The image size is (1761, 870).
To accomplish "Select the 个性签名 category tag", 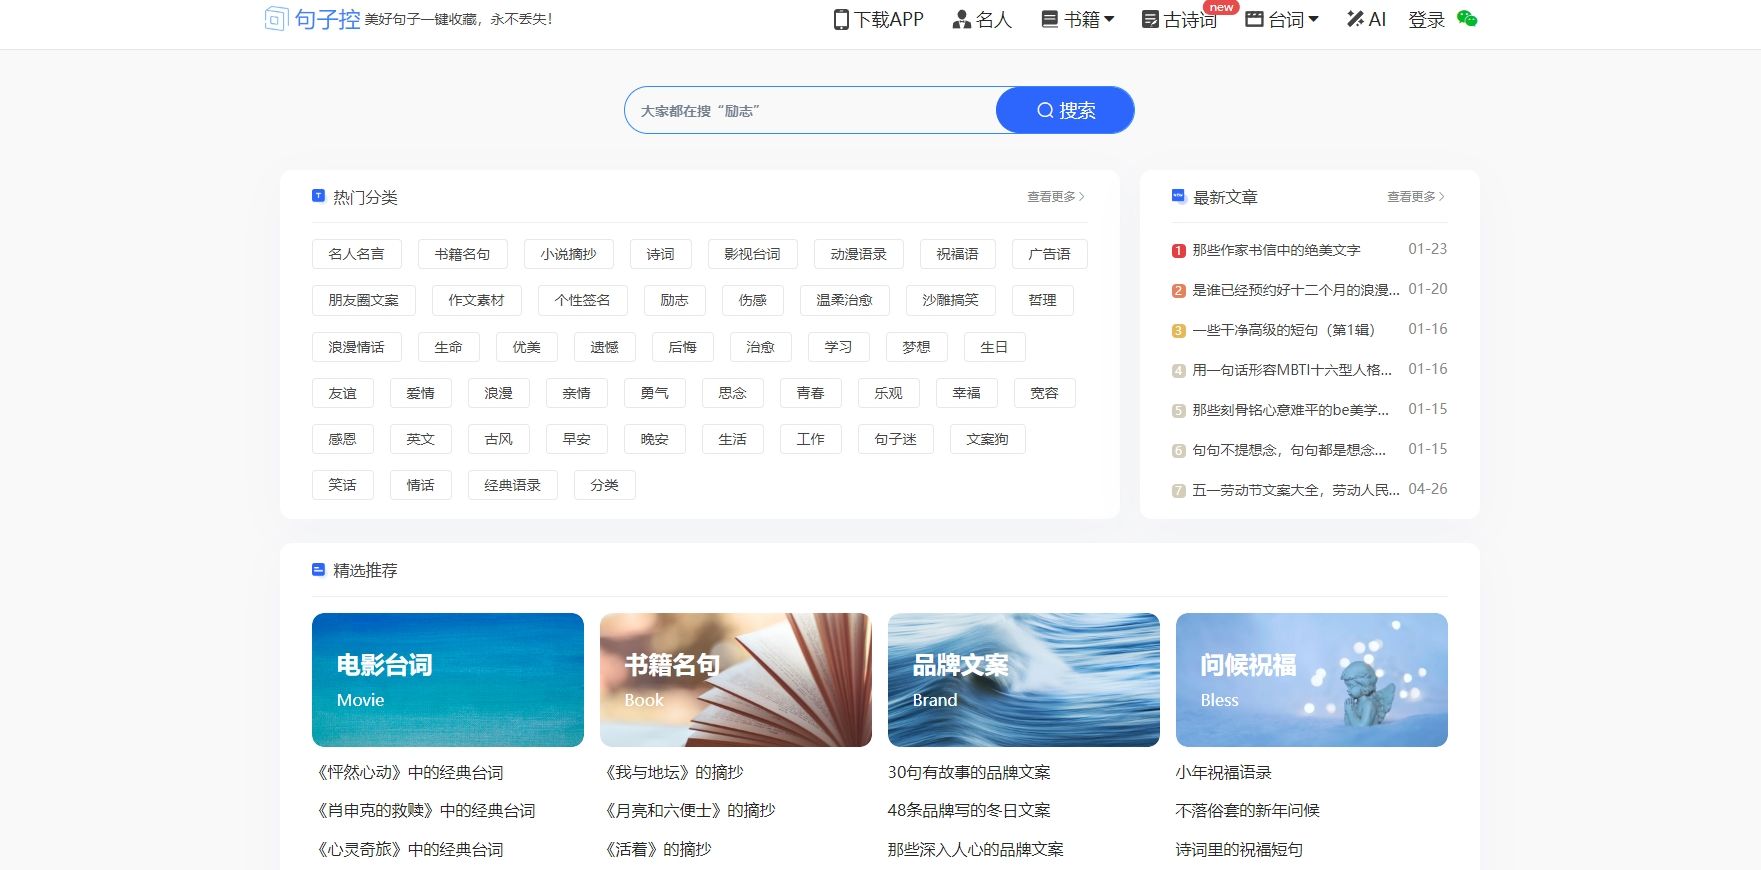I will [582, 300].
